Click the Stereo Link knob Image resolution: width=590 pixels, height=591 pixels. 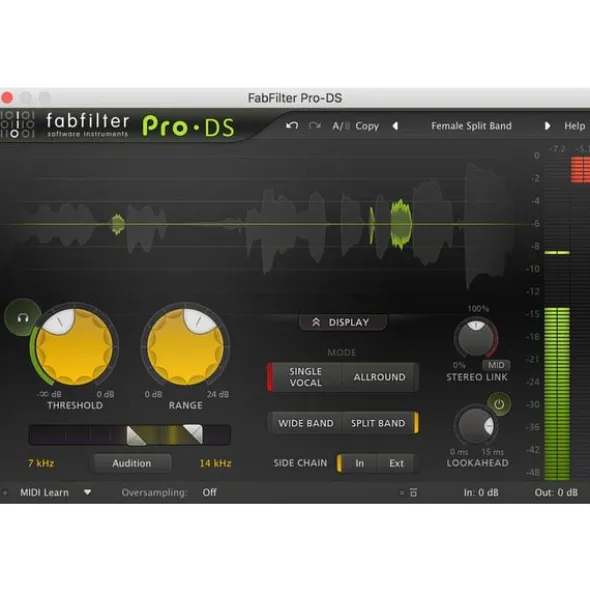[x=476, y=338]
